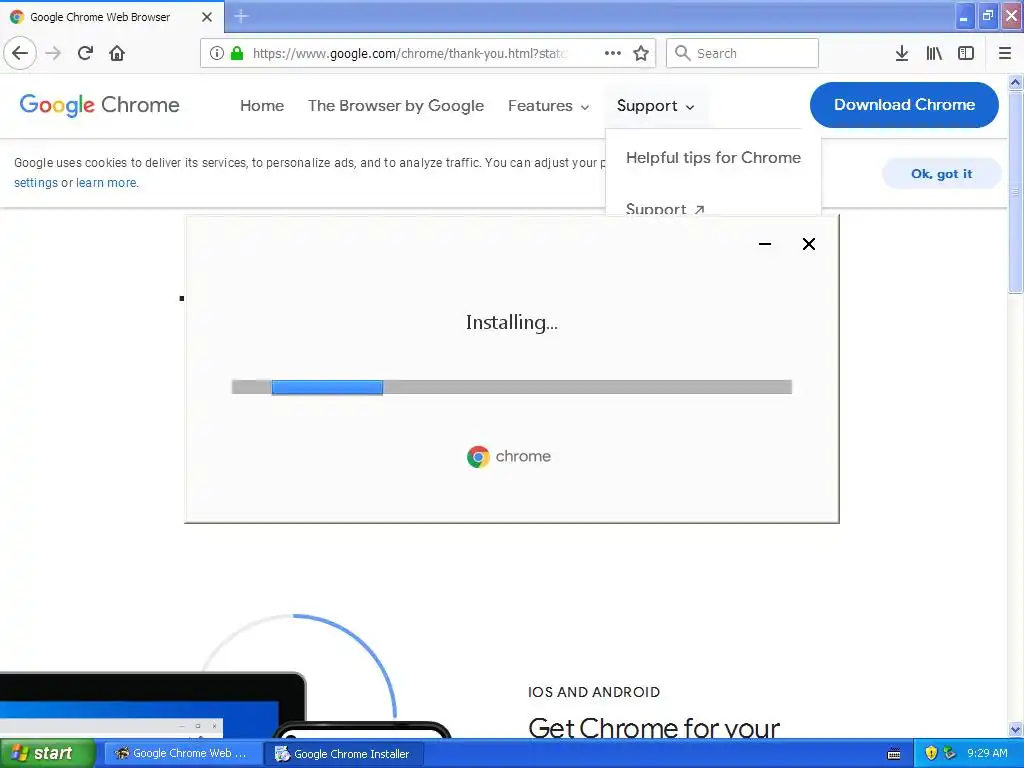Click the installing progress bar

pyautogui.click(x=512, y=387)
